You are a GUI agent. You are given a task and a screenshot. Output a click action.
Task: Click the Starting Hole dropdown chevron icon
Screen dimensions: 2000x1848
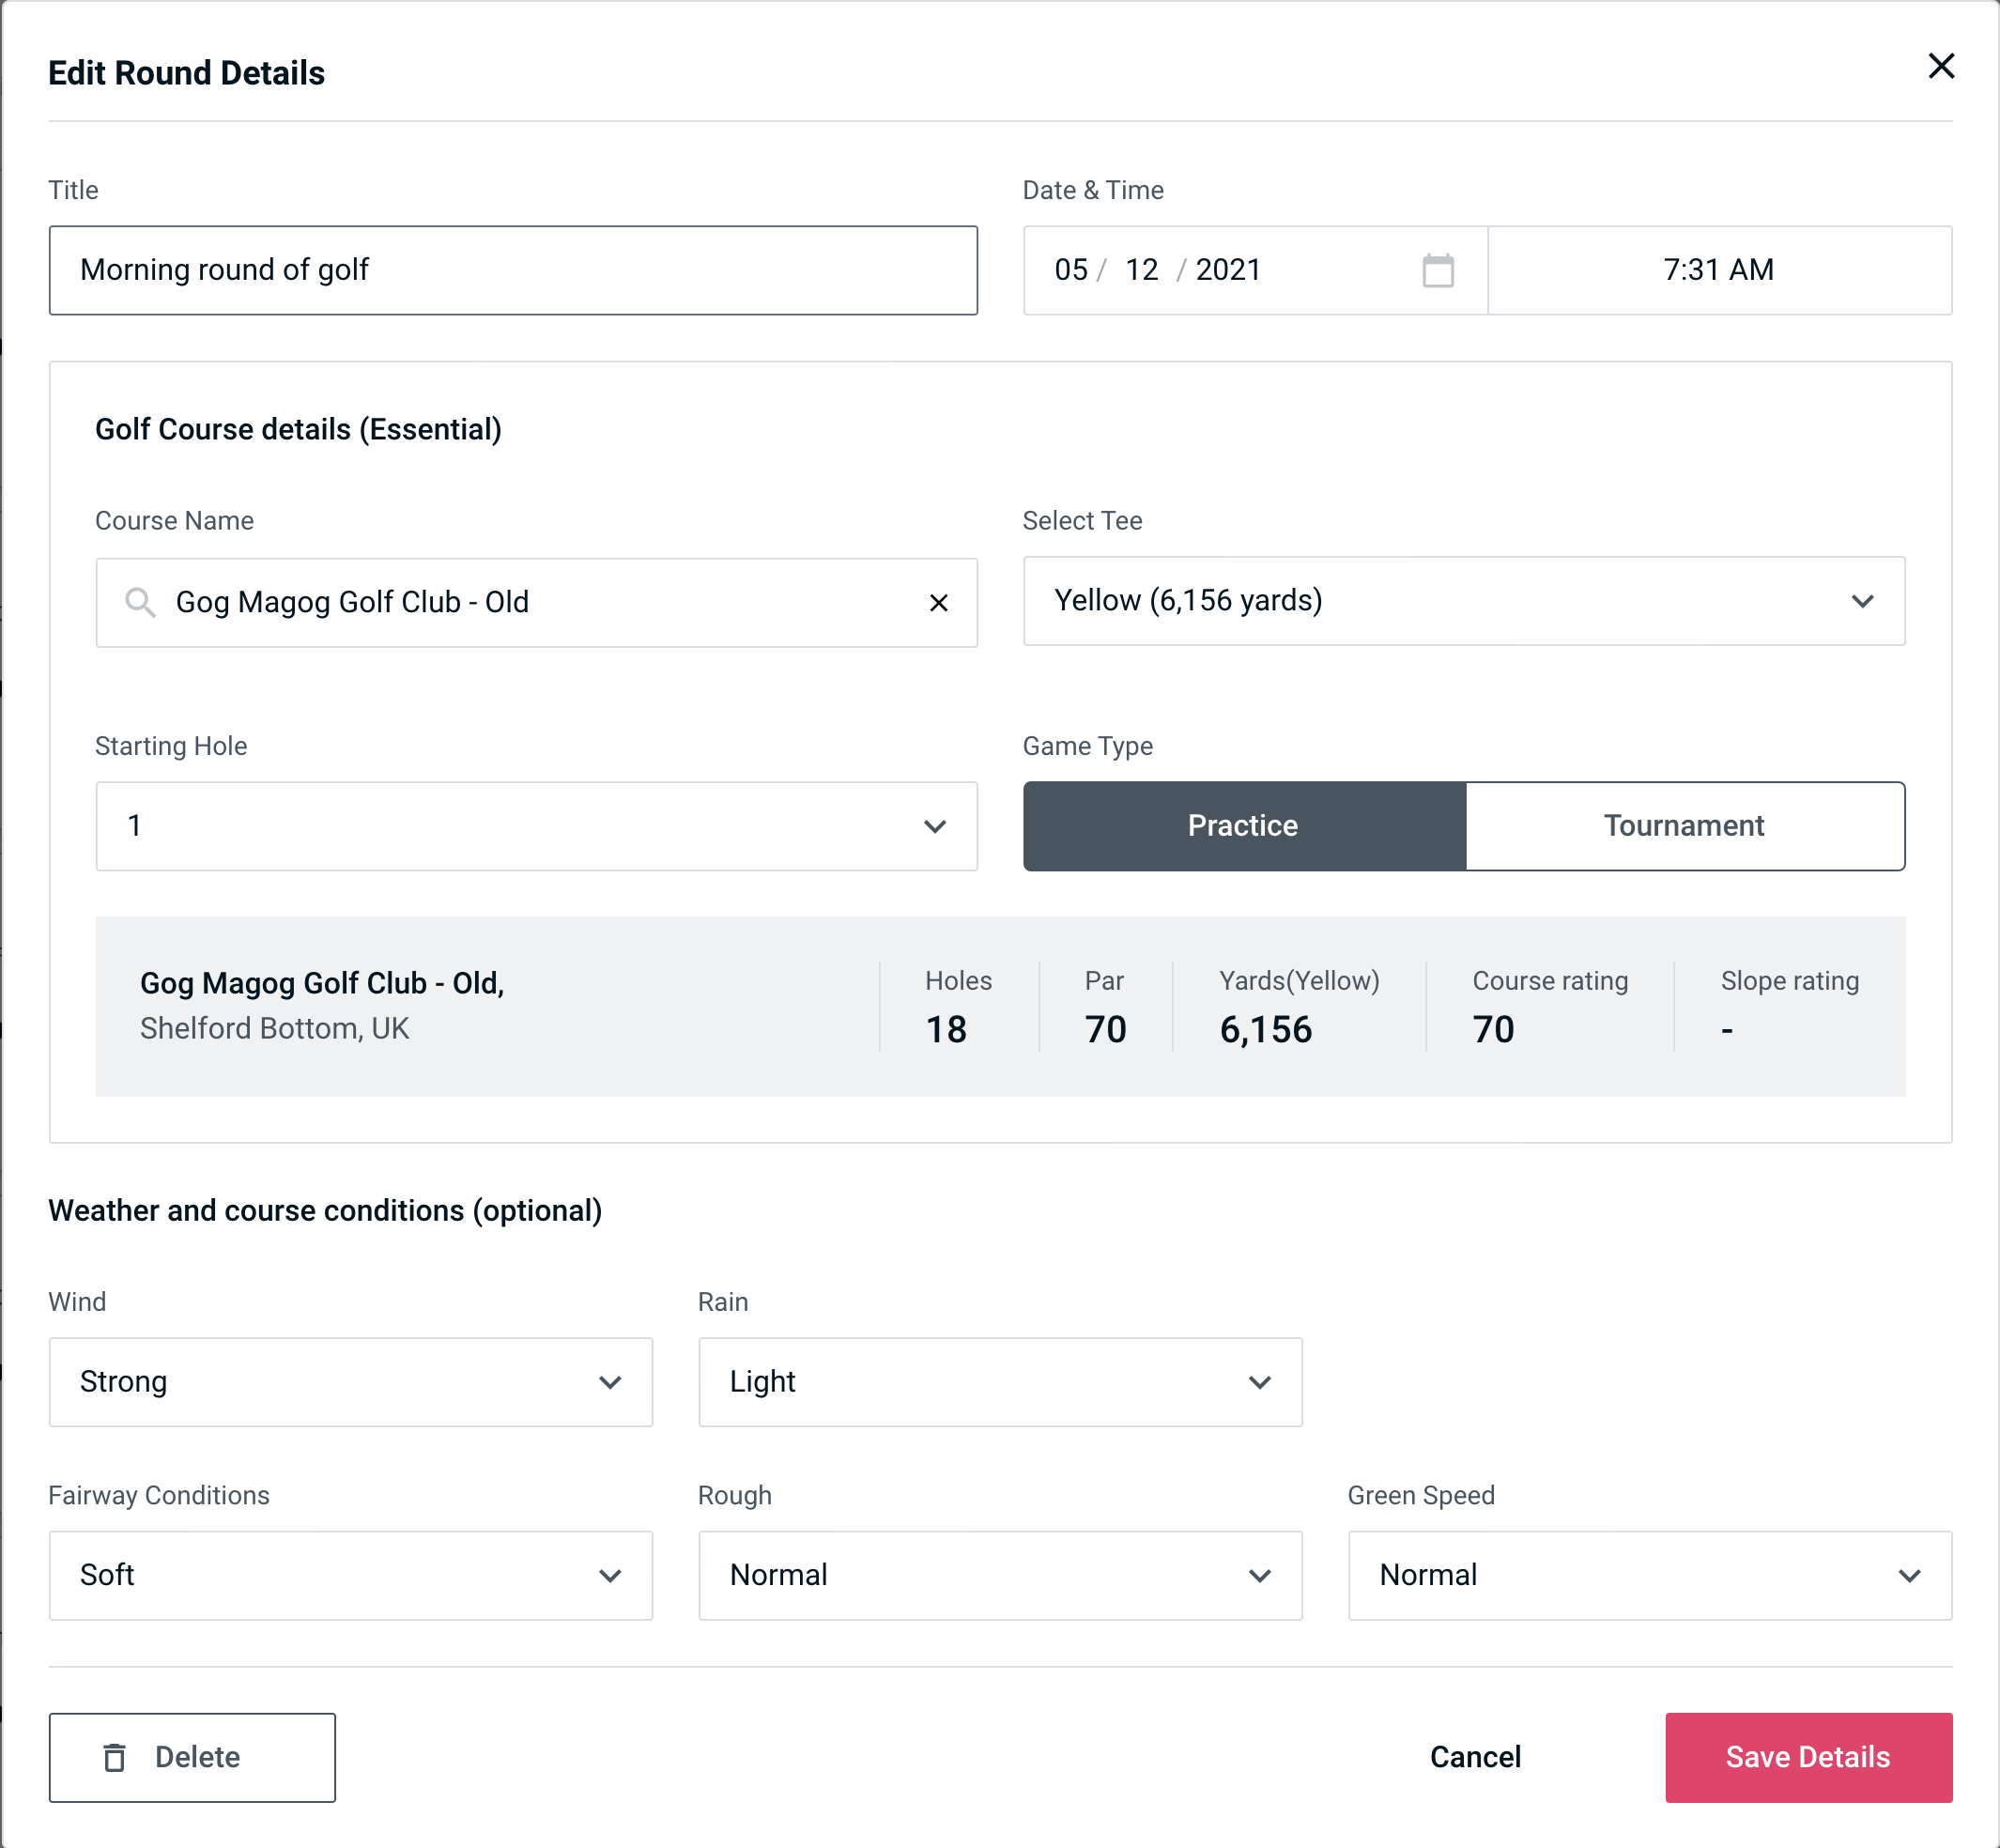[935, 827]
